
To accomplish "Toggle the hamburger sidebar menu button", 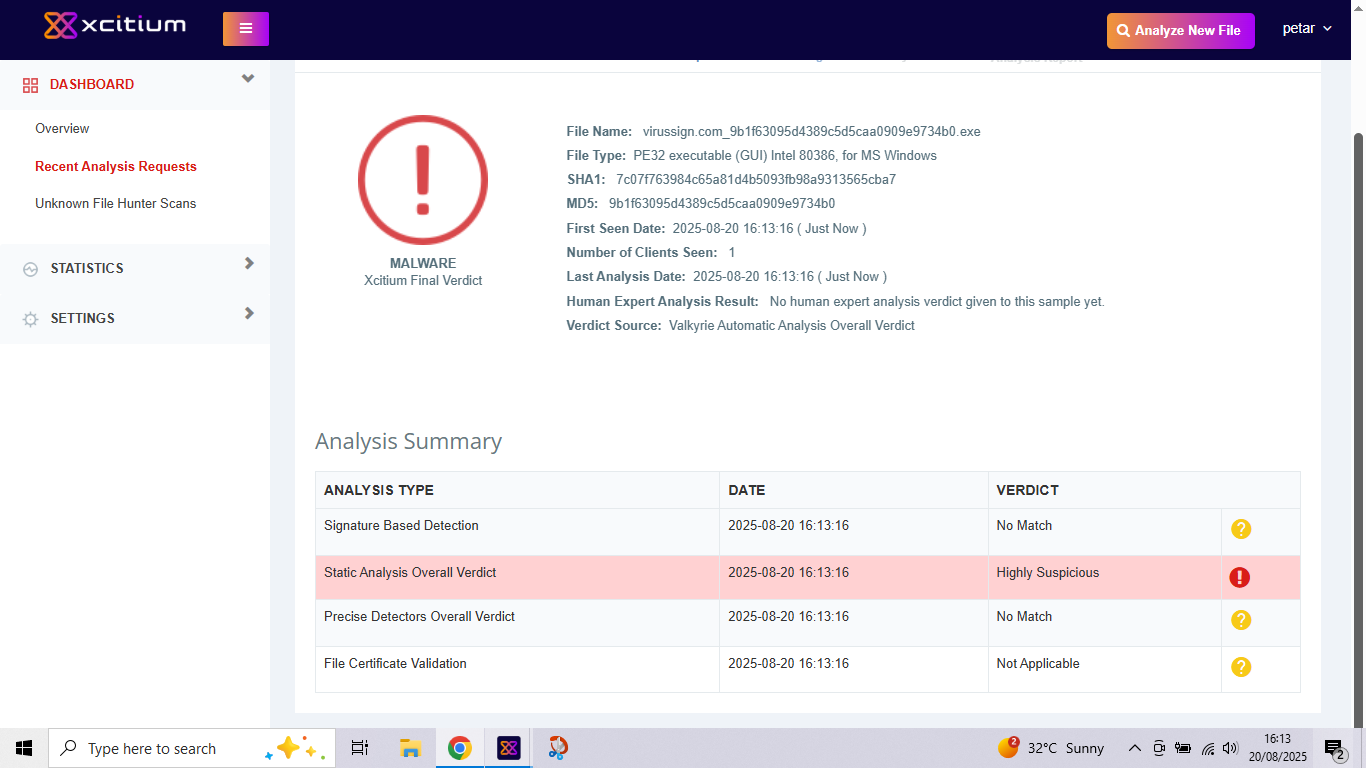I will pos(246,29).
